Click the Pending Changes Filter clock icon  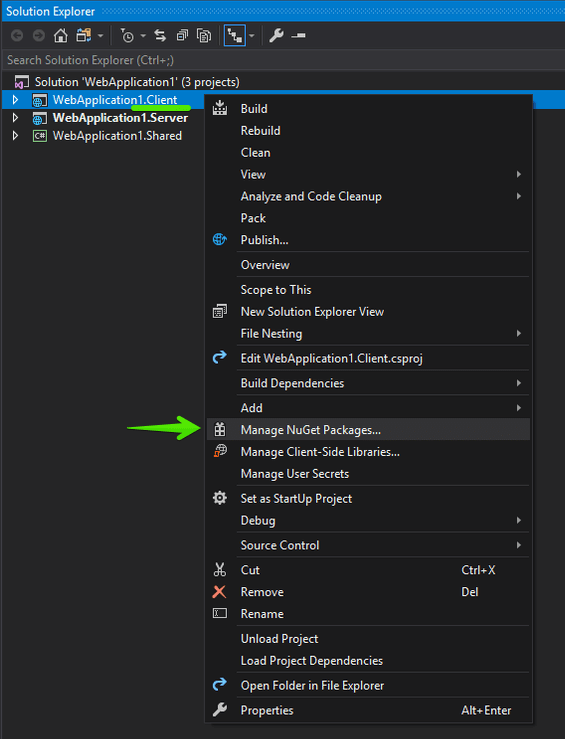coord(127,36)
